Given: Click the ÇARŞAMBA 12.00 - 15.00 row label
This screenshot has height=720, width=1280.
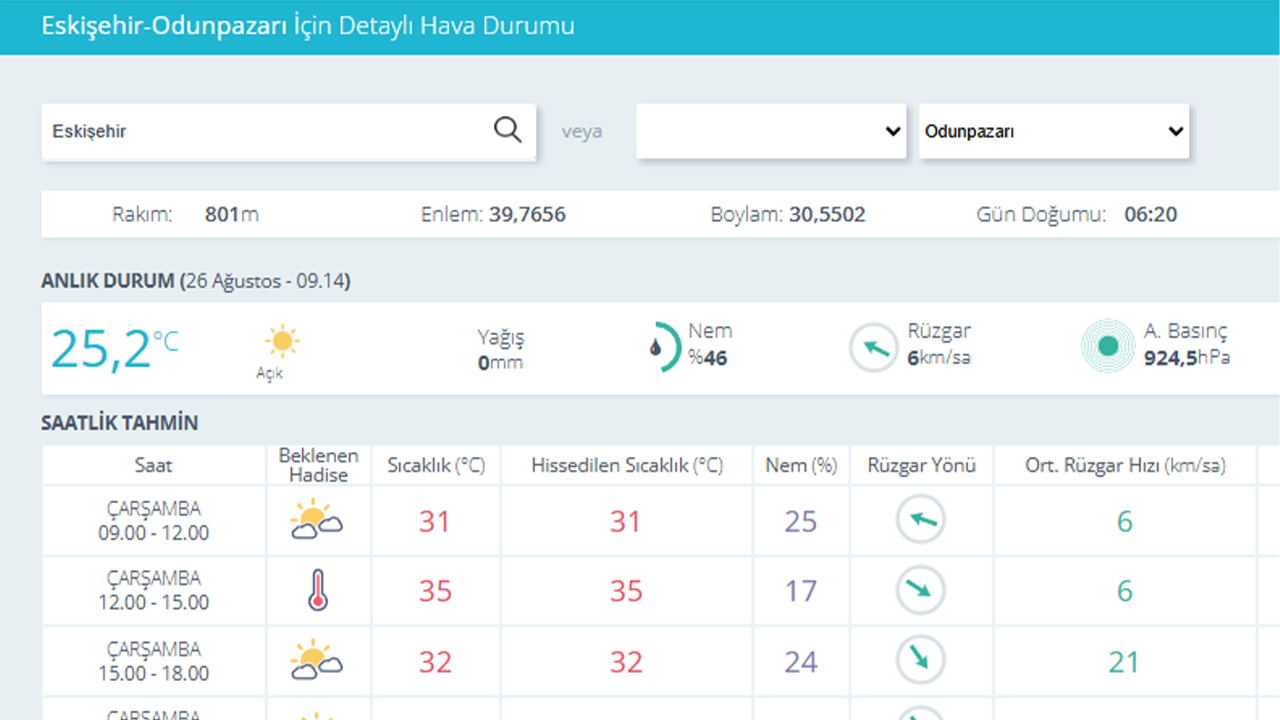Looking at the screenshot, I should tap(154, 591).
